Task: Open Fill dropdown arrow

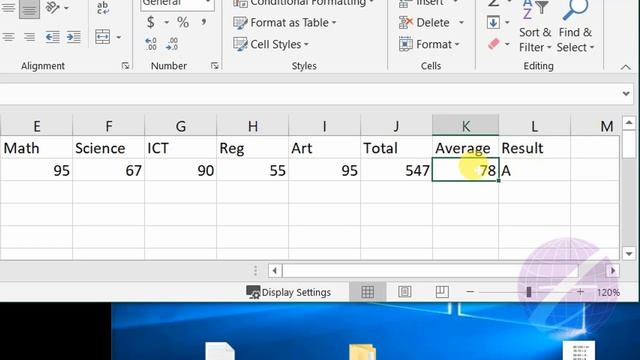Action: tap(507, 22)
